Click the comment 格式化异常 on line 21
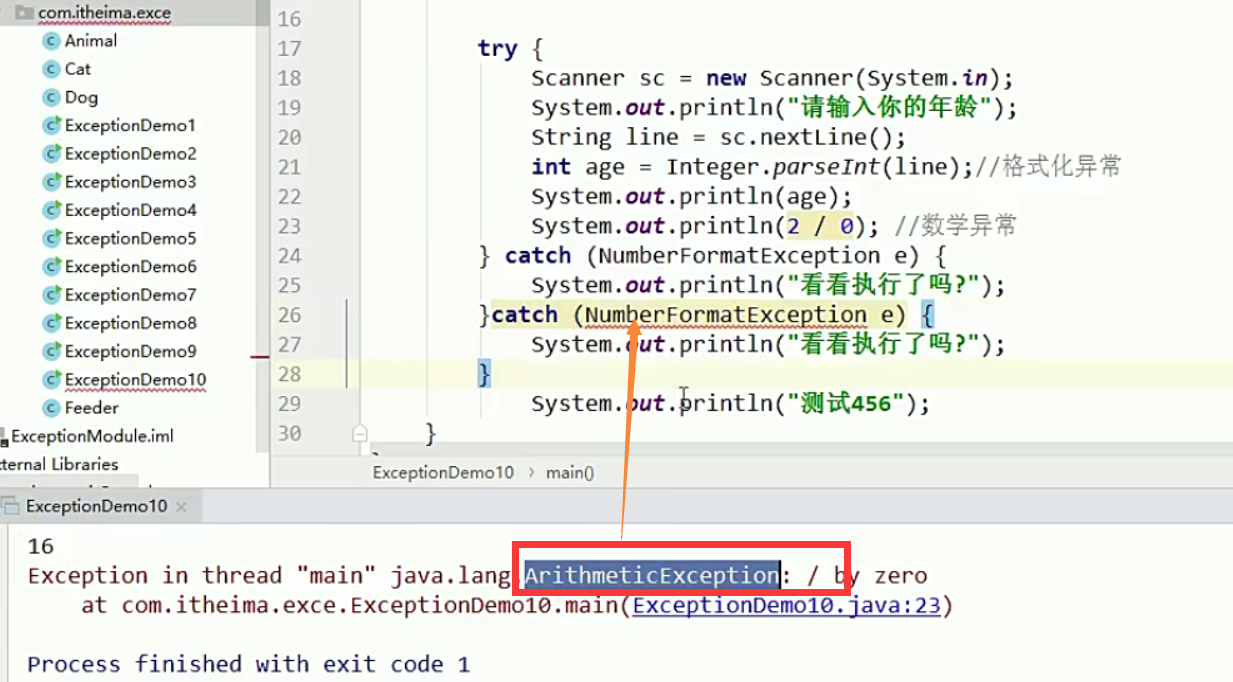 (x=1048, y=167)
